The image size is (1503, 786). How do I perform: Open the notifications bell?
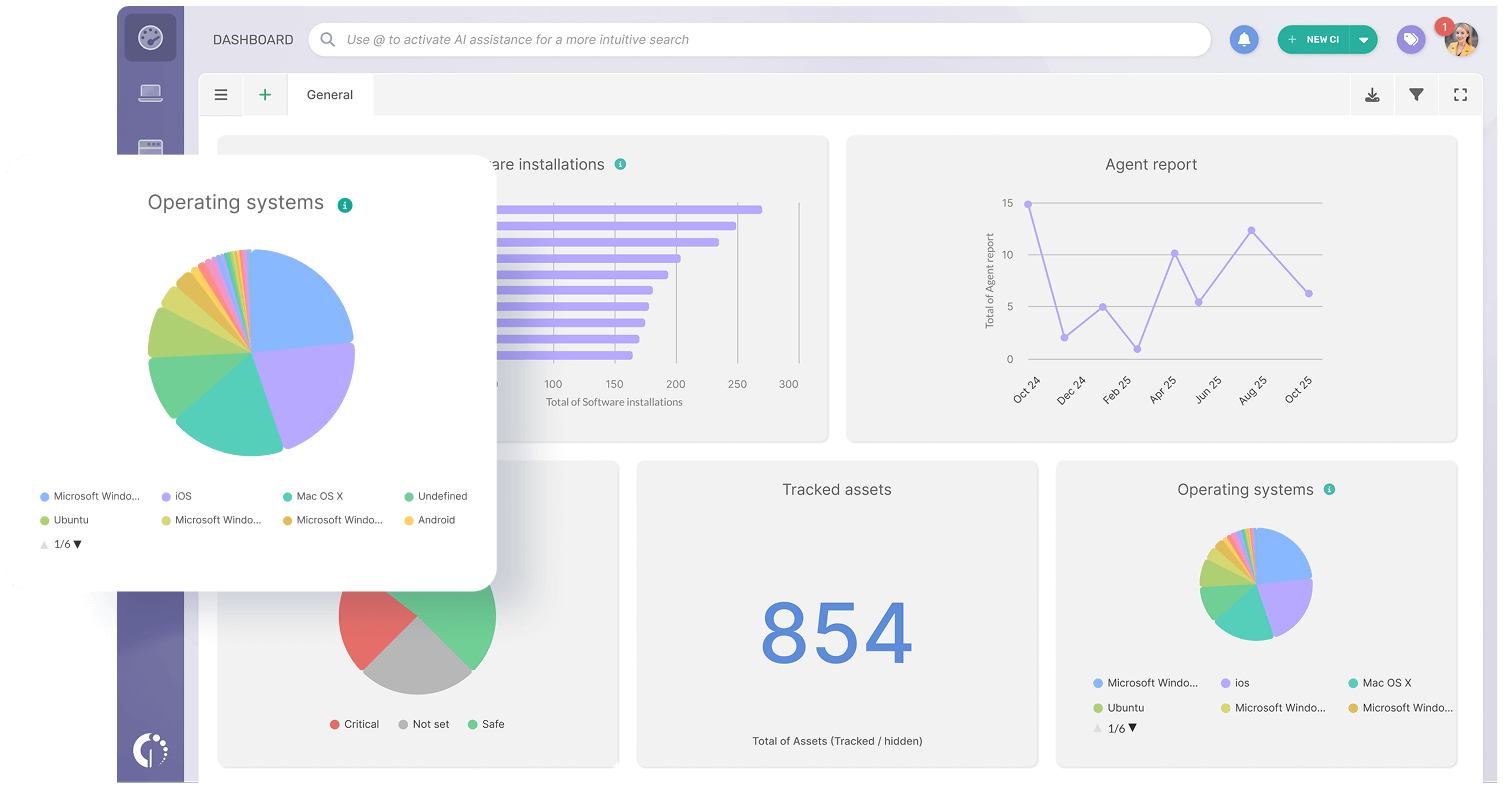1244,40
